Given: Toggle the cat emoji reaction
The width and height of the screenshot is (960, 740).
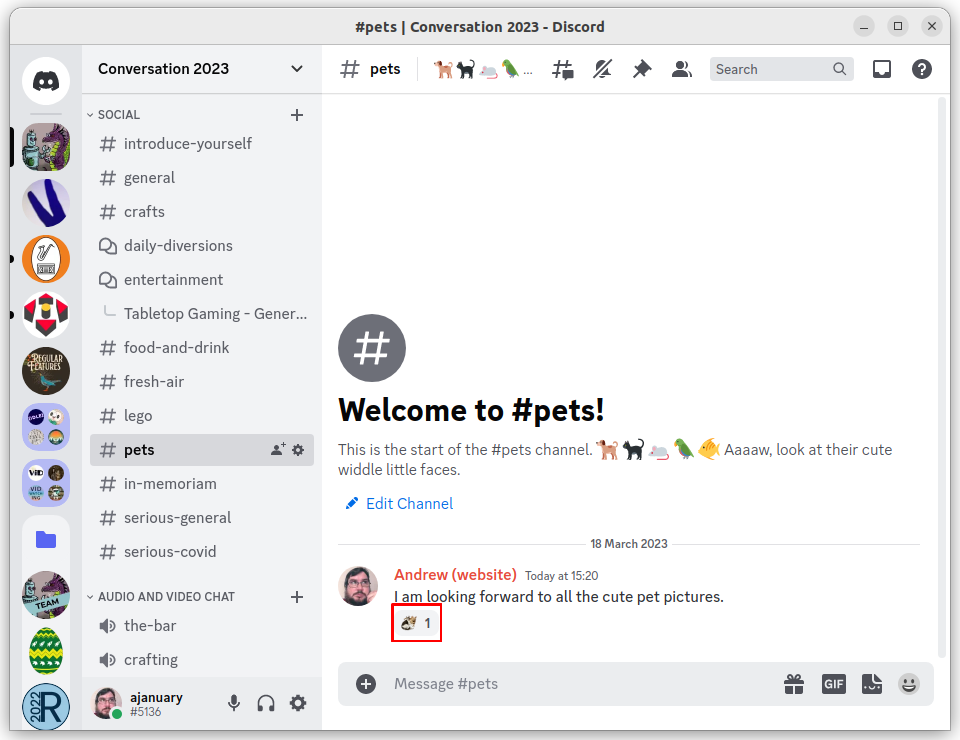Looking at the screenshot, I should [416, 623].
